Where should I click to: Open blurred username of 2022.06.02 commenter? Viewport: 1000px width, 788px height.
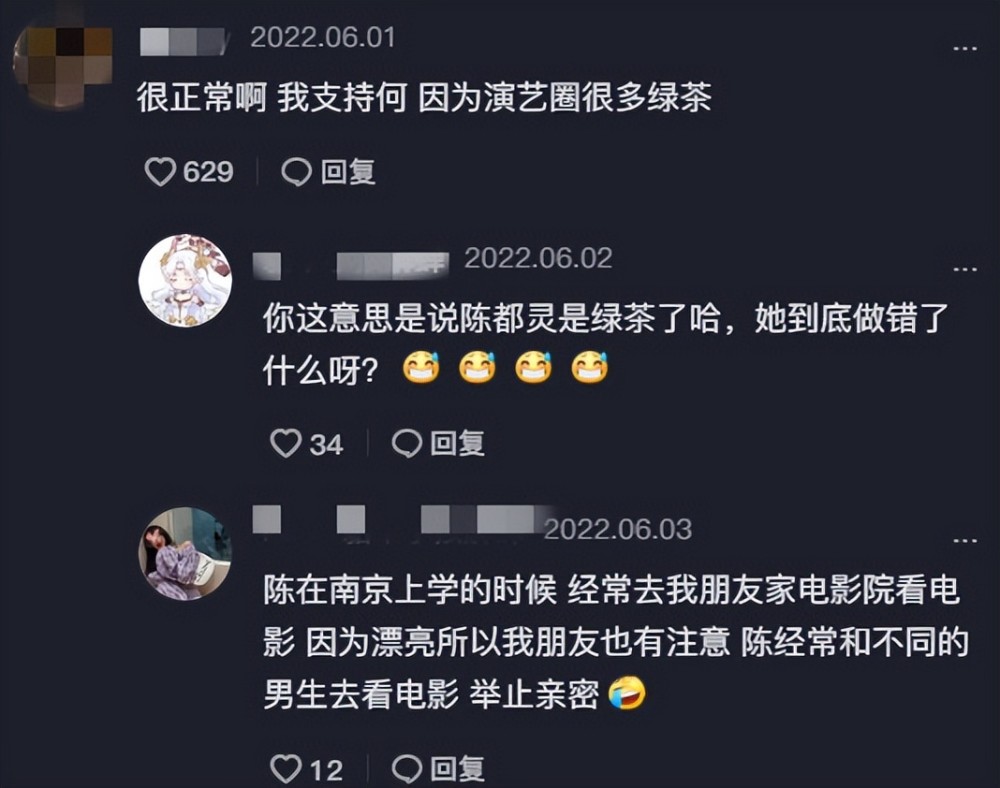[x=351, y=265]
